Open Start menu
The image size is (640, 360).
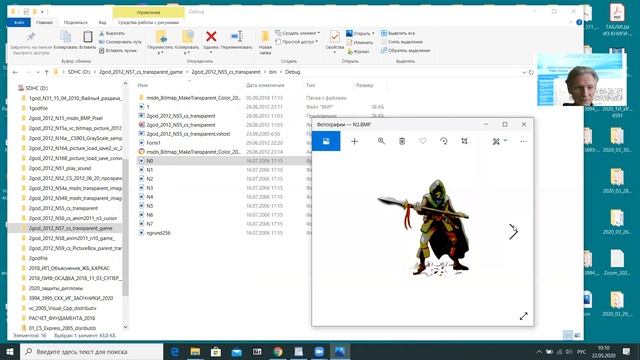[x=10, y=351]
